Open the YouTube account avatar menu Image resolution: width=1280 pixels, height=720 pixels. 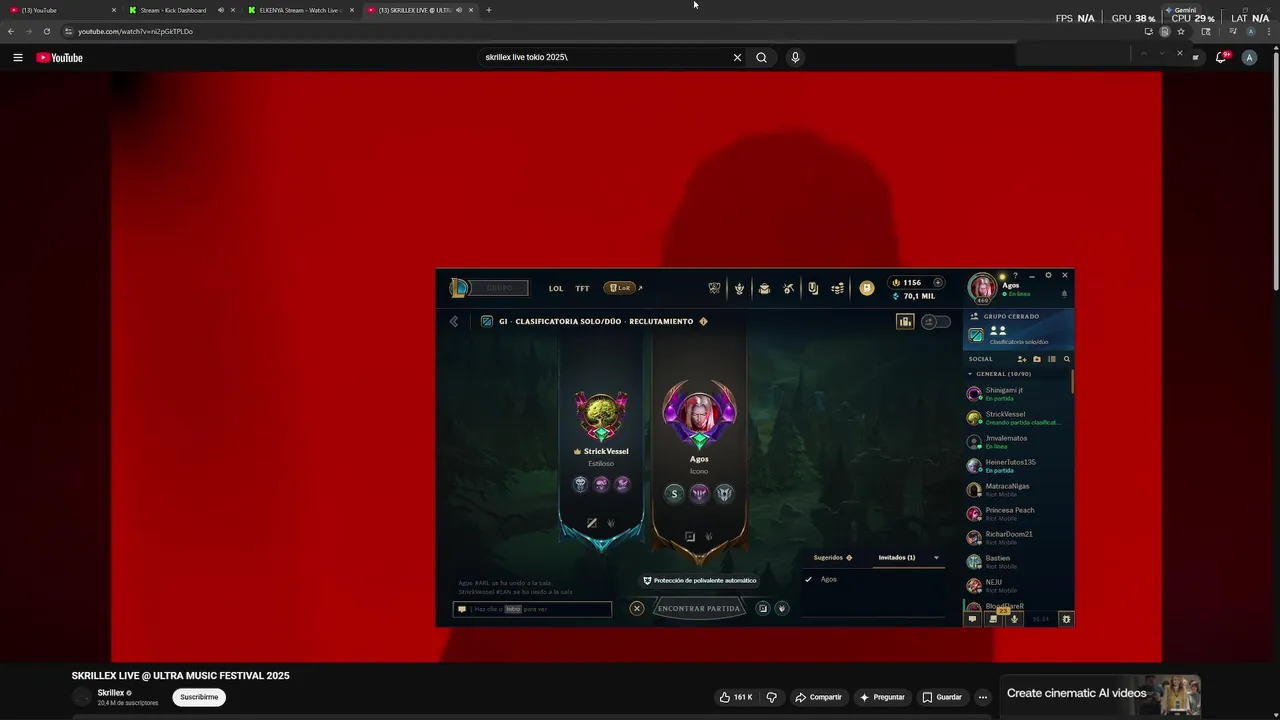point(1249,58)
